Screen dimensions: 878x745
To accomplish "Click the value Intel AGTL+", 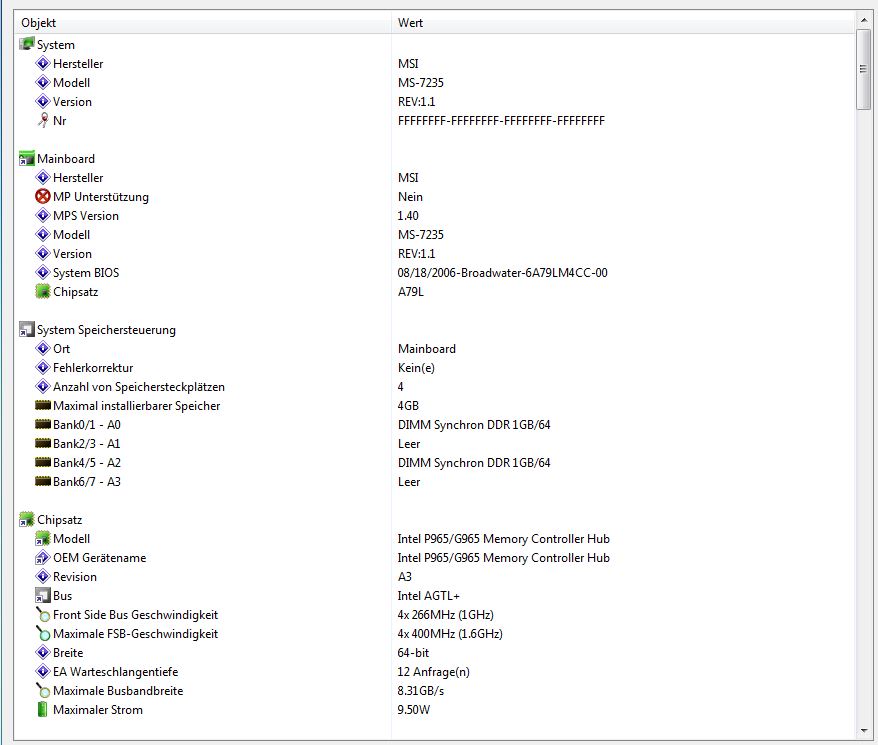I will 428,596.
